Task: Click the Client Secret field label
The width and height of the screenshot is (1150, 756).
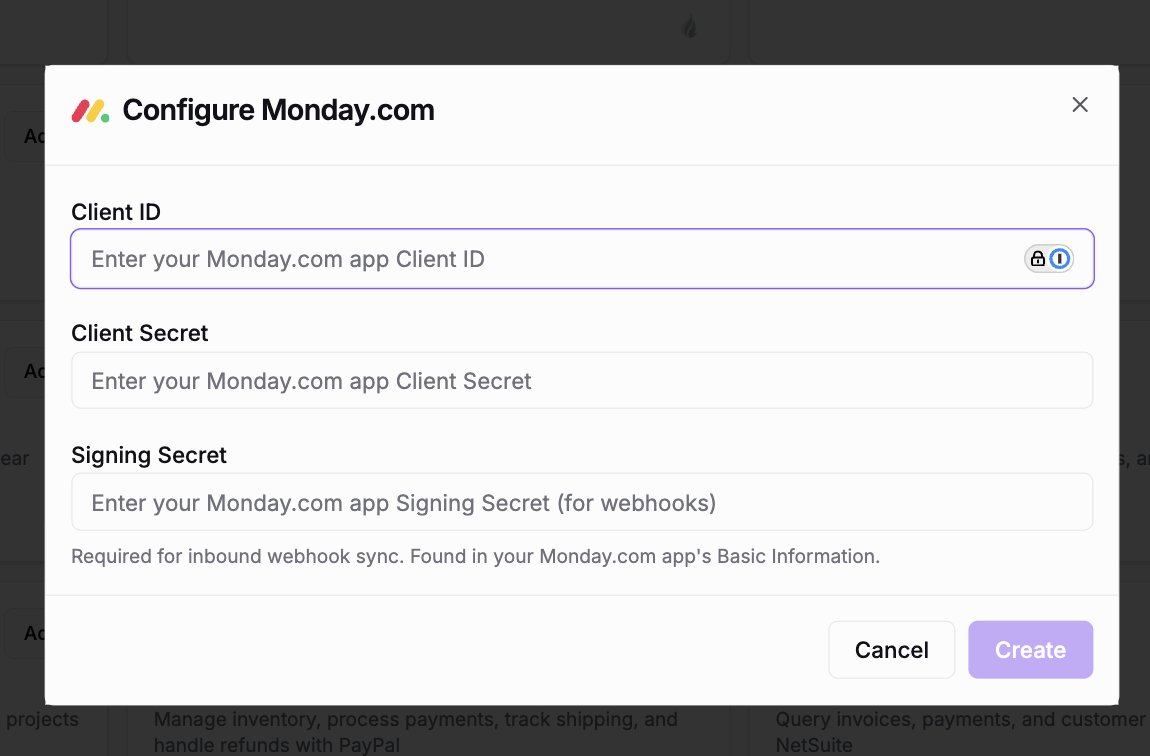Action: coord(139,333)
